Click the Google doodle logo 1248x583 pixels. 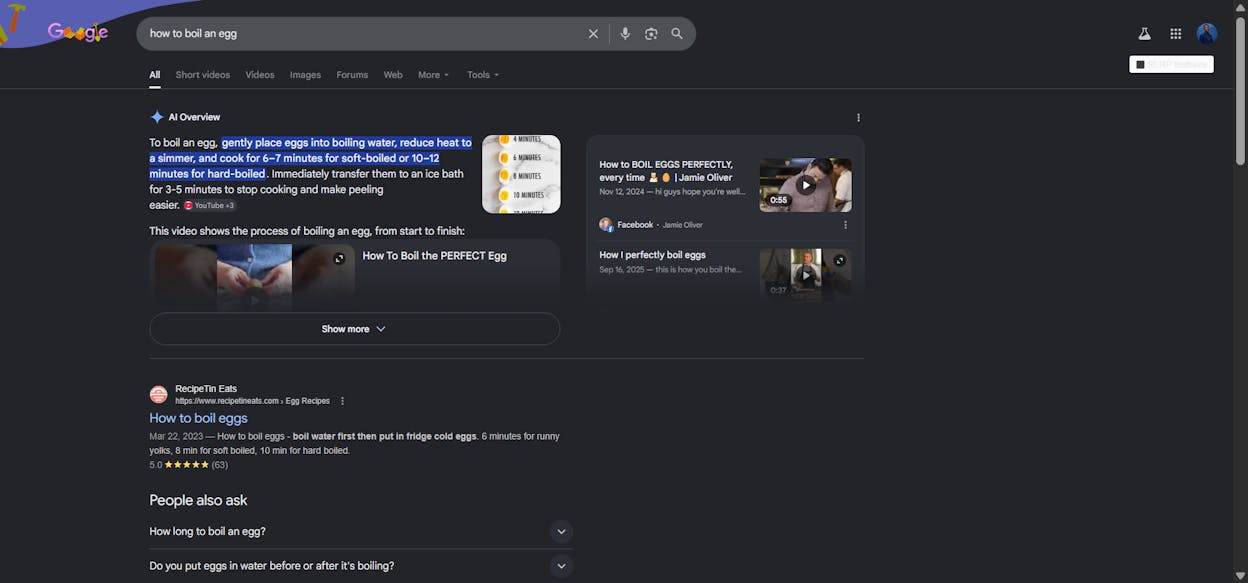pyautogui.click(x=77, y=32)
